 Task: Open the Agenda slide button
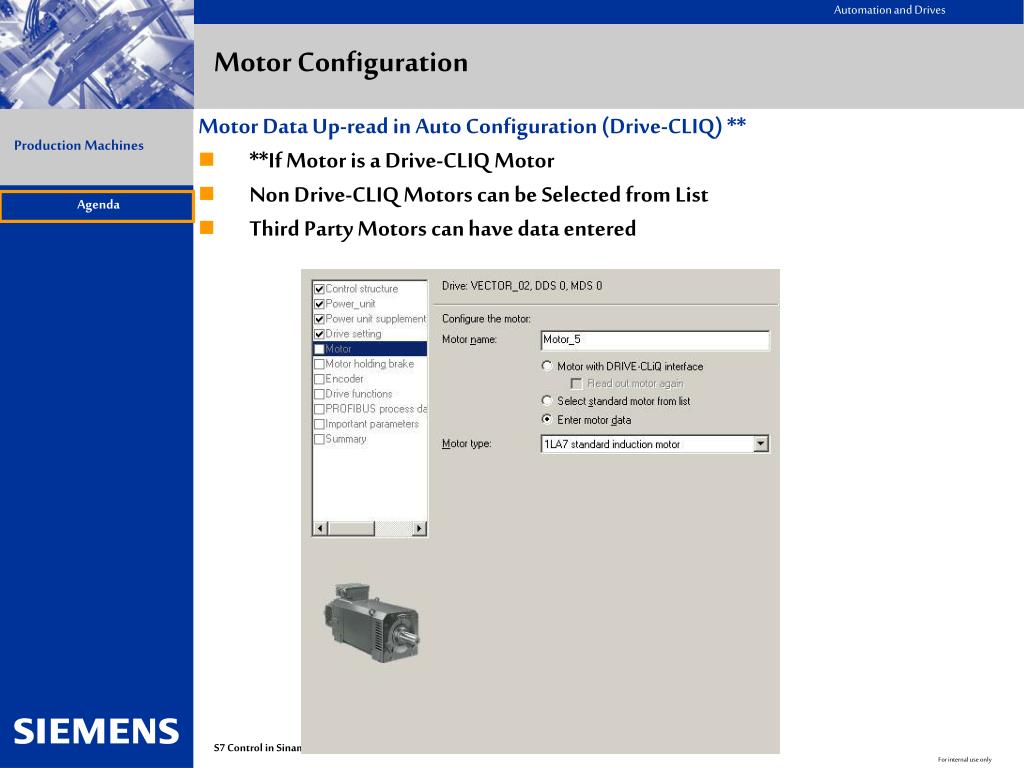(97, 206)
